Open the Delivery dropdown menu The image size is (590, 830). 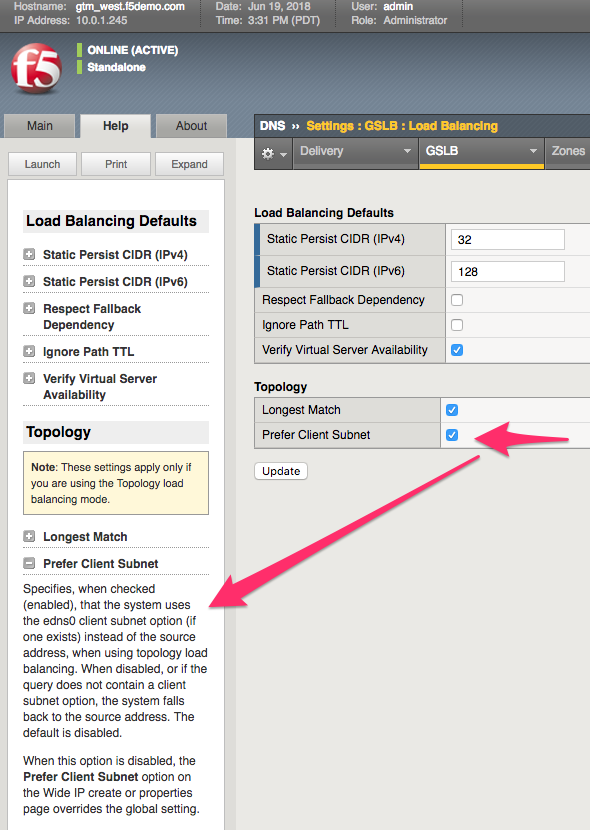pyautogui.click(x=356, y=151)
